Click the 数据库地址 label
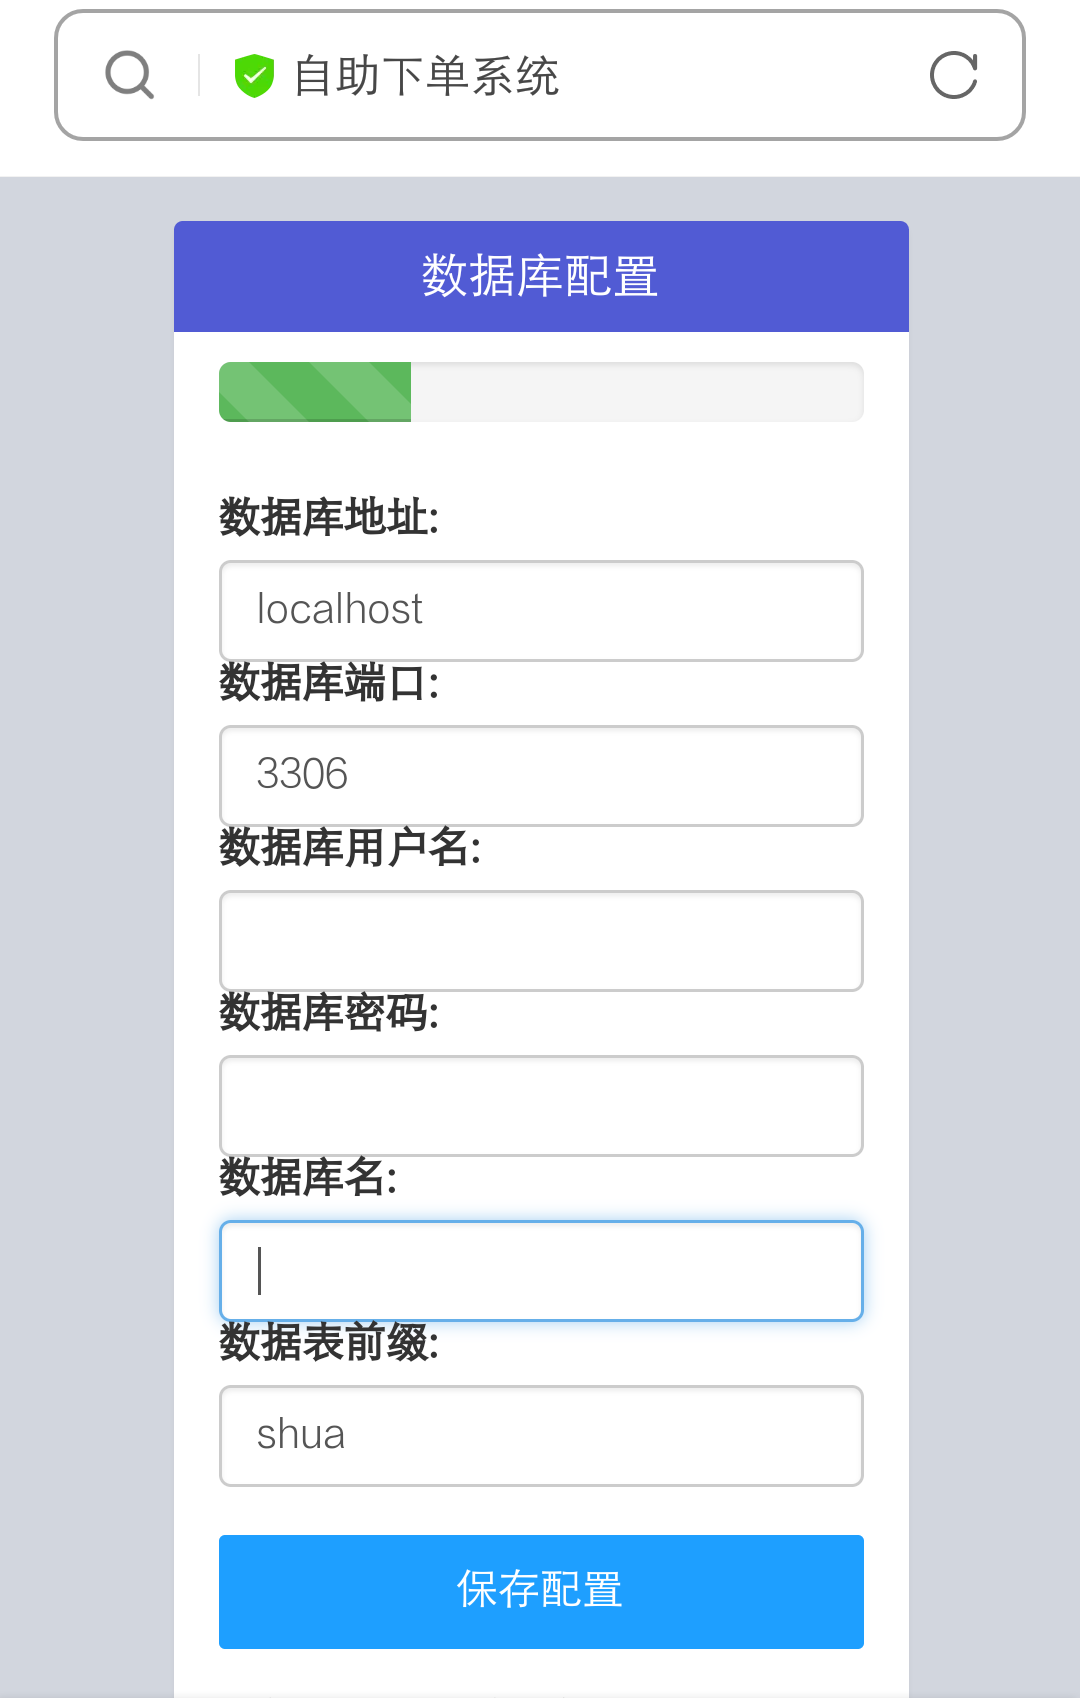Viewport: 1080px width, 1703px height. click(329, 518)
